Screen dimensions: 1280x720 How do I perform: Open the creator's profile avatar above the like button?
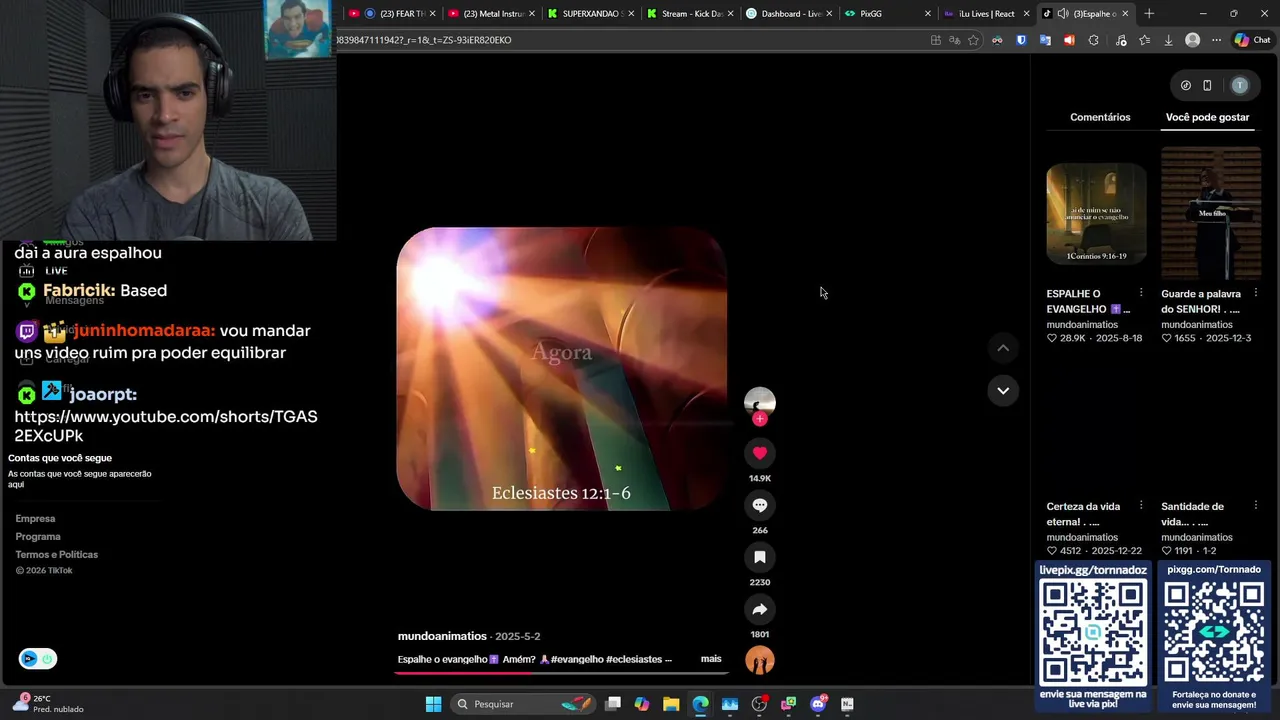click(x=760, y=401)
